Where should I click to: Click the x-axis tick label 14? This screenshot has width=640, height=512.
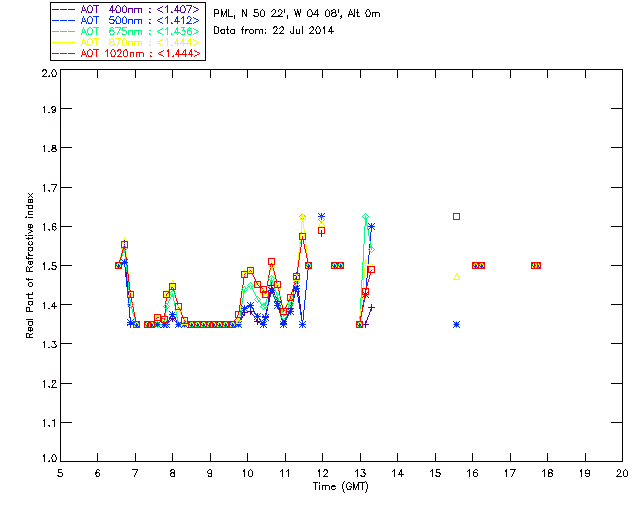398,473
